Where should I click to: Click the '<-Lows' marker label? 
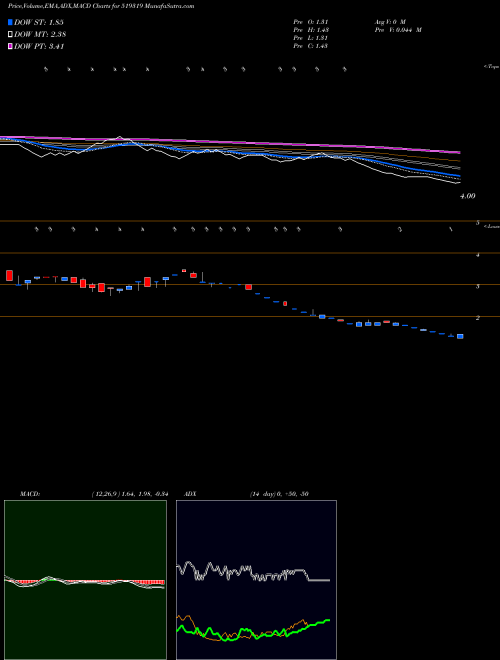click(491, 226)
